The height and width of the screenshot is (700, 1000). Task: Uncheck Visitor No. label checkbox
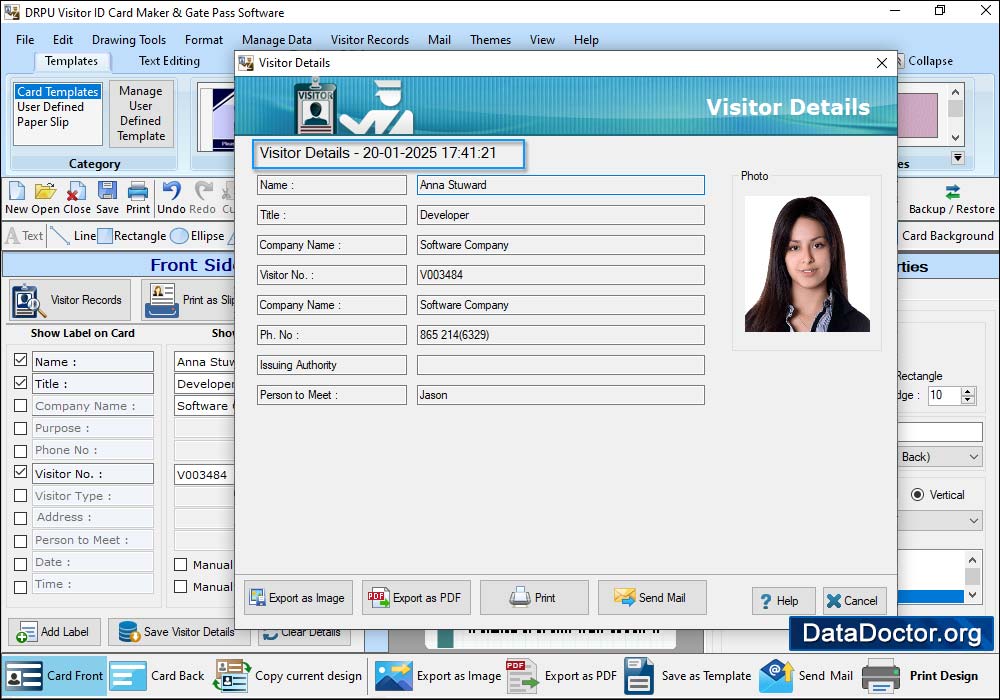[x=20, y=472]
